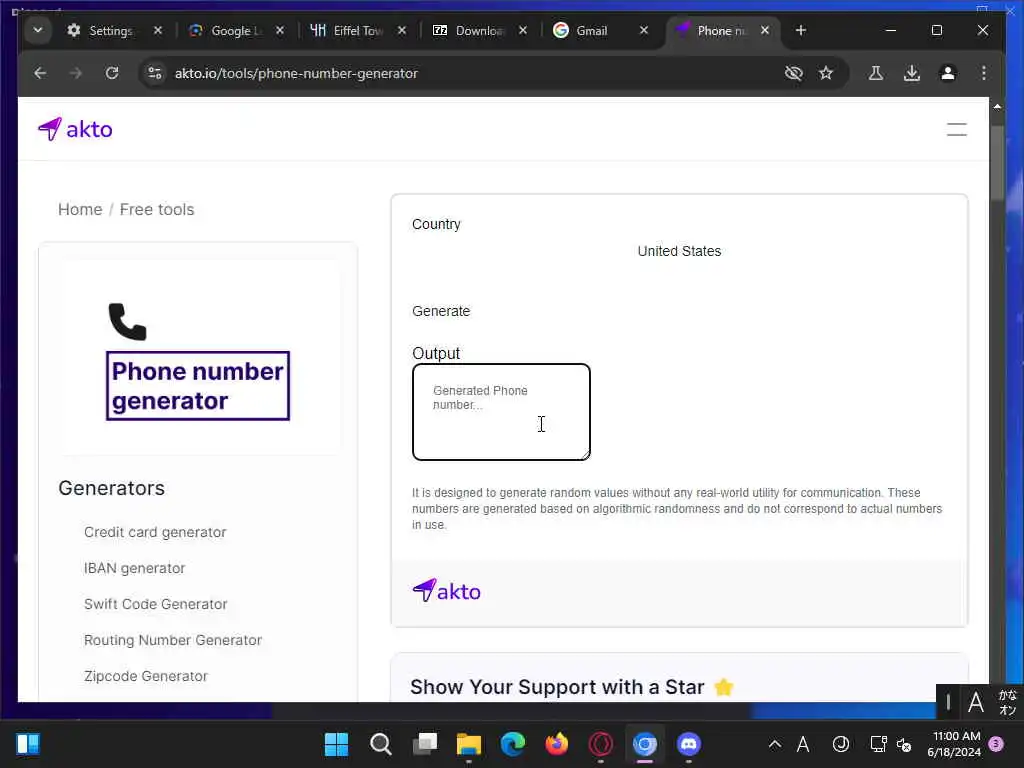Reload the page with the refresh icon

point(112,73)
